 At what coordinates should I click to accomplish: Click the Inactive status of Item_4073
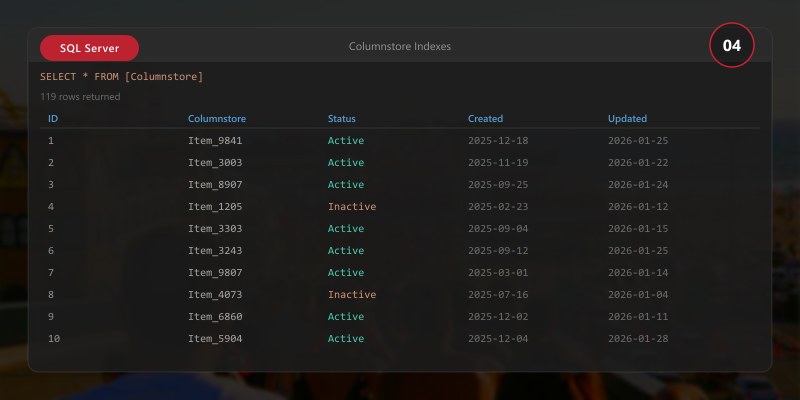point(352,294)
